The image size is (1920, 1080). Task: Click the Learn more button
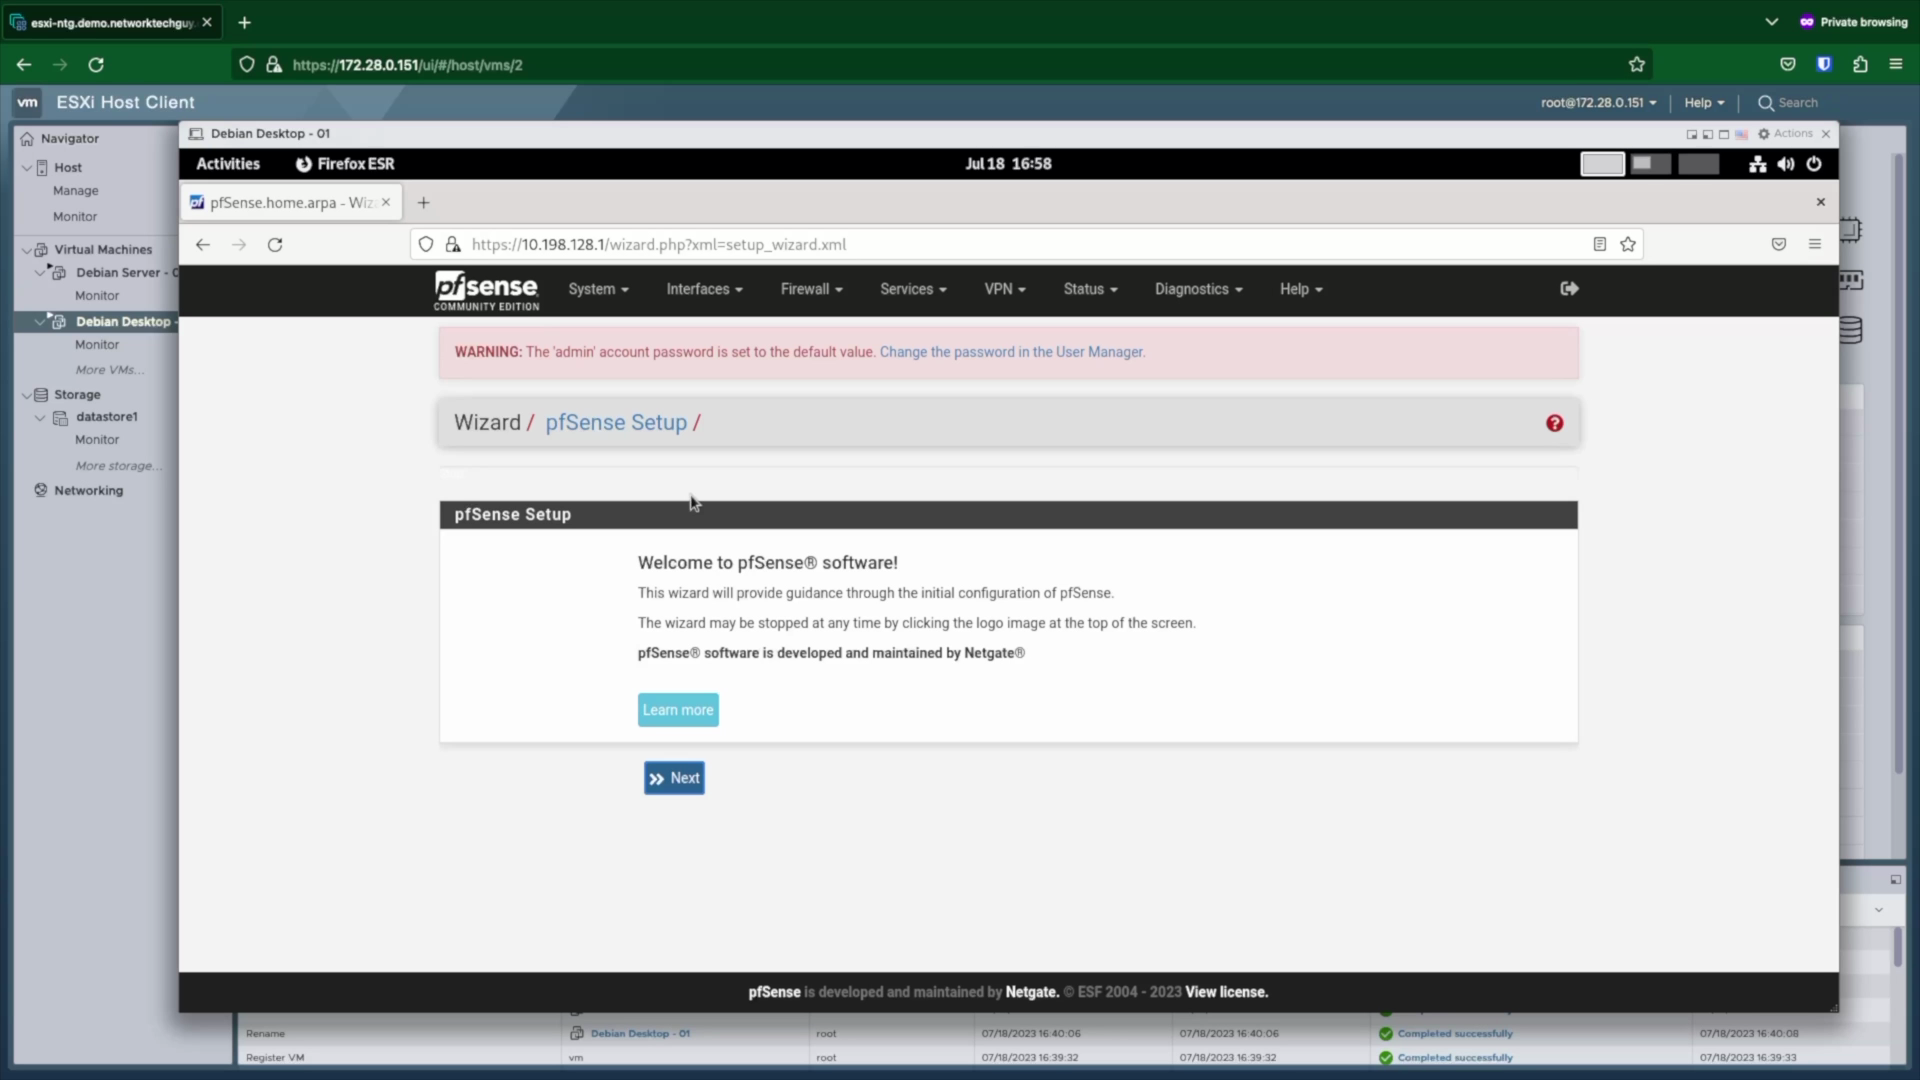678,710
